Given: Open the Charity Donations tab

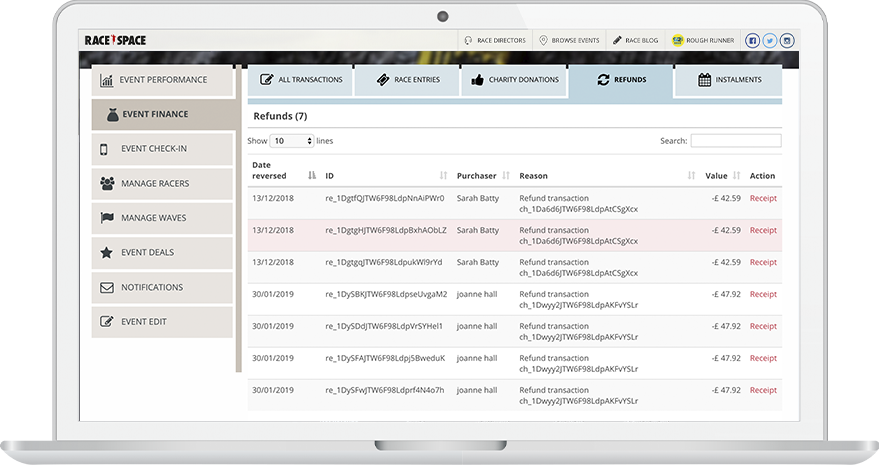Looking at the screenshot, I should (514, 80).
